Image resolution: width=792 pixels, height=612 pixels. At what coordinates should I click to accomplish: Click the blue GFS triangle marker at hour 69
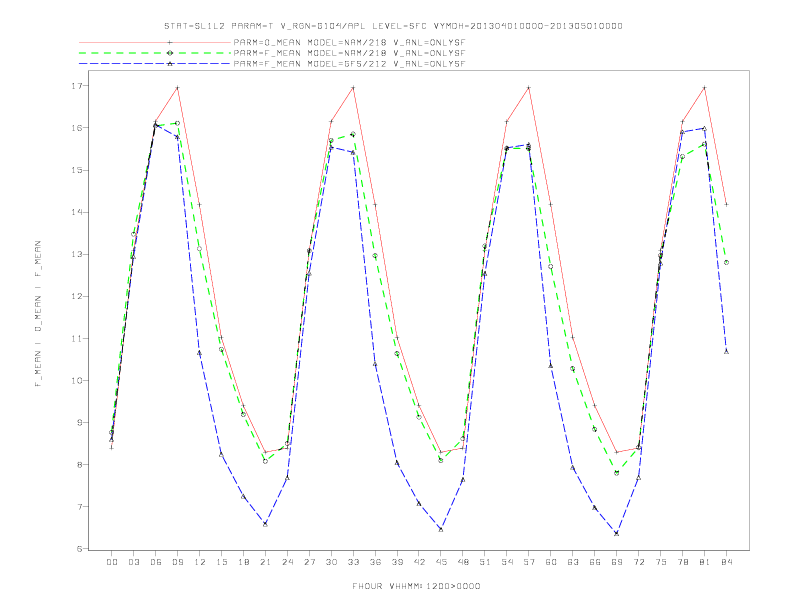(x=616, y=533)
